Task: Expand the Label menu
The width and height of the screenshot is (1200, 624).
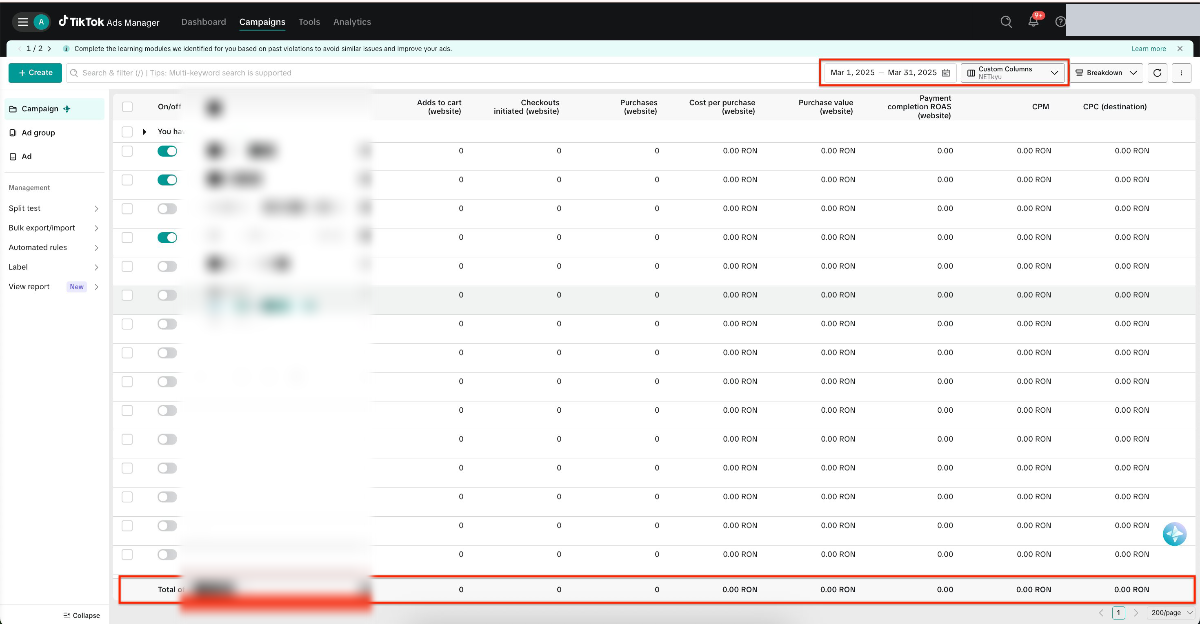Action: pyautogui.click(x=54, y=267)
